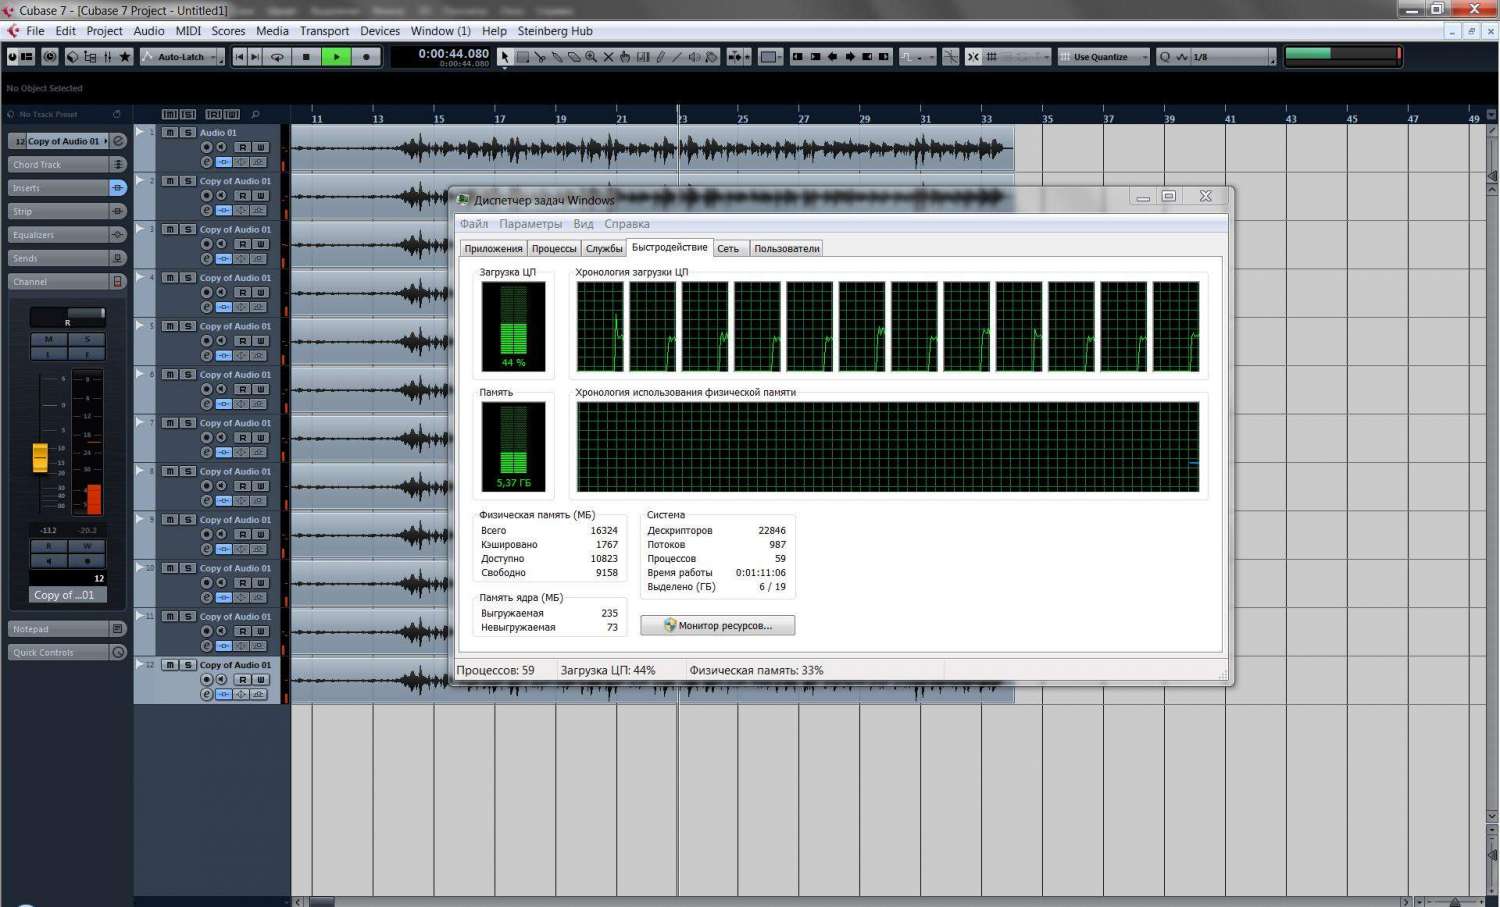Switch to the Процессы tab
The image size is (1500, 907).
tap(554, 248)
